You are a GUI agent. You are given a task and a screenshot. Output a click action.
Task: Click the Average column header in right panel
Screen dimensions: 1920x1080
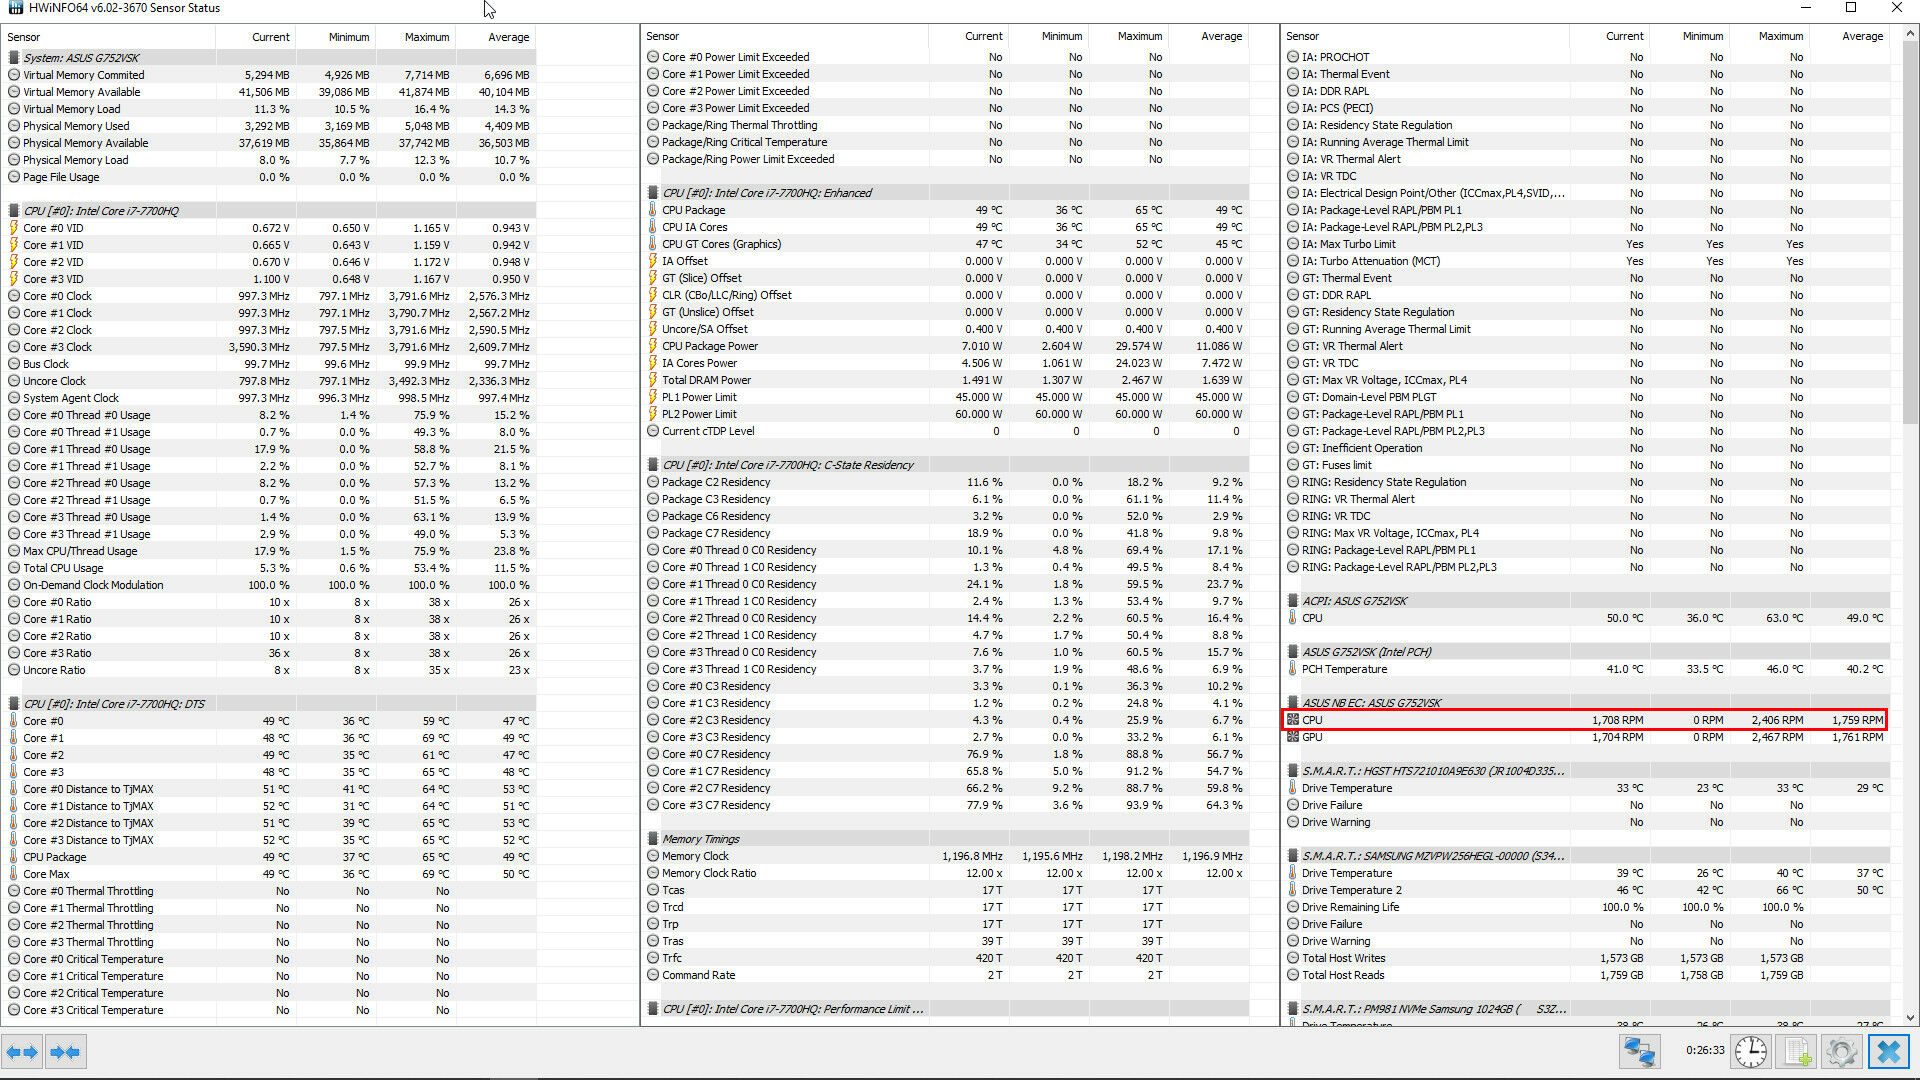click(1861, 36)
